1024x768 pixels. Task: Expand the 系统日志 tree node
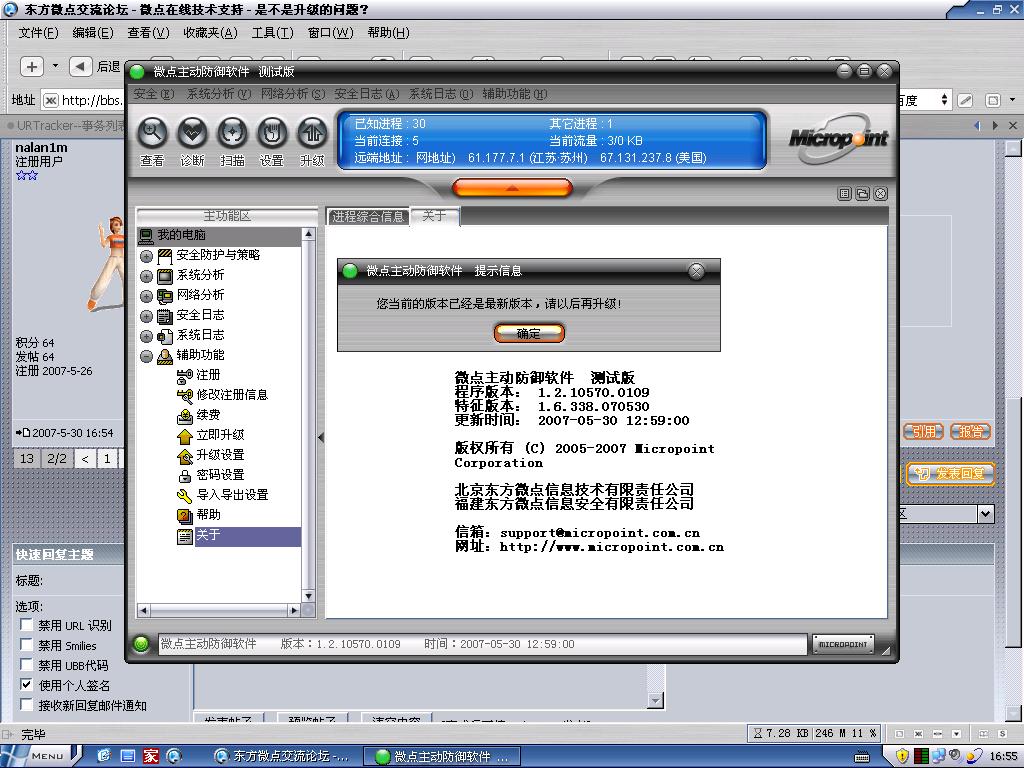coord(146,336)
